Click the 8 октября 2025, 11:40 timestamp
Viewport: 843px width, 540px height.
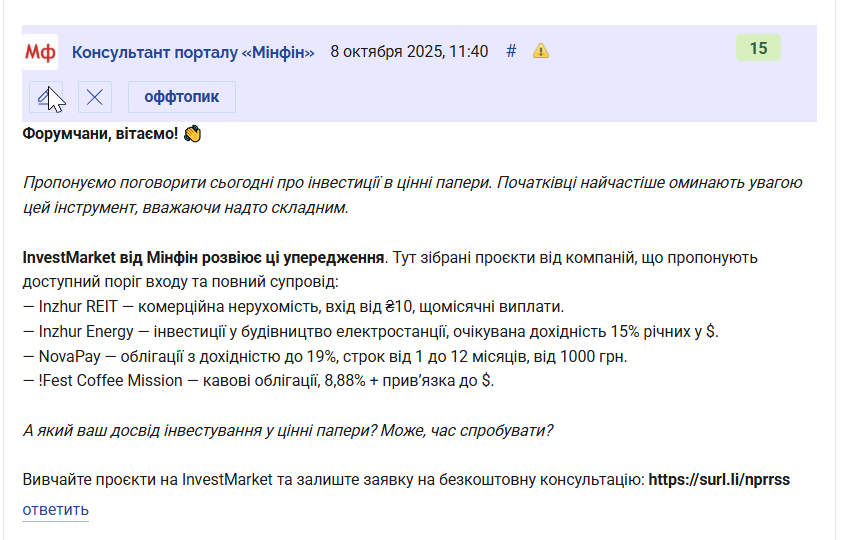point(409,51)
